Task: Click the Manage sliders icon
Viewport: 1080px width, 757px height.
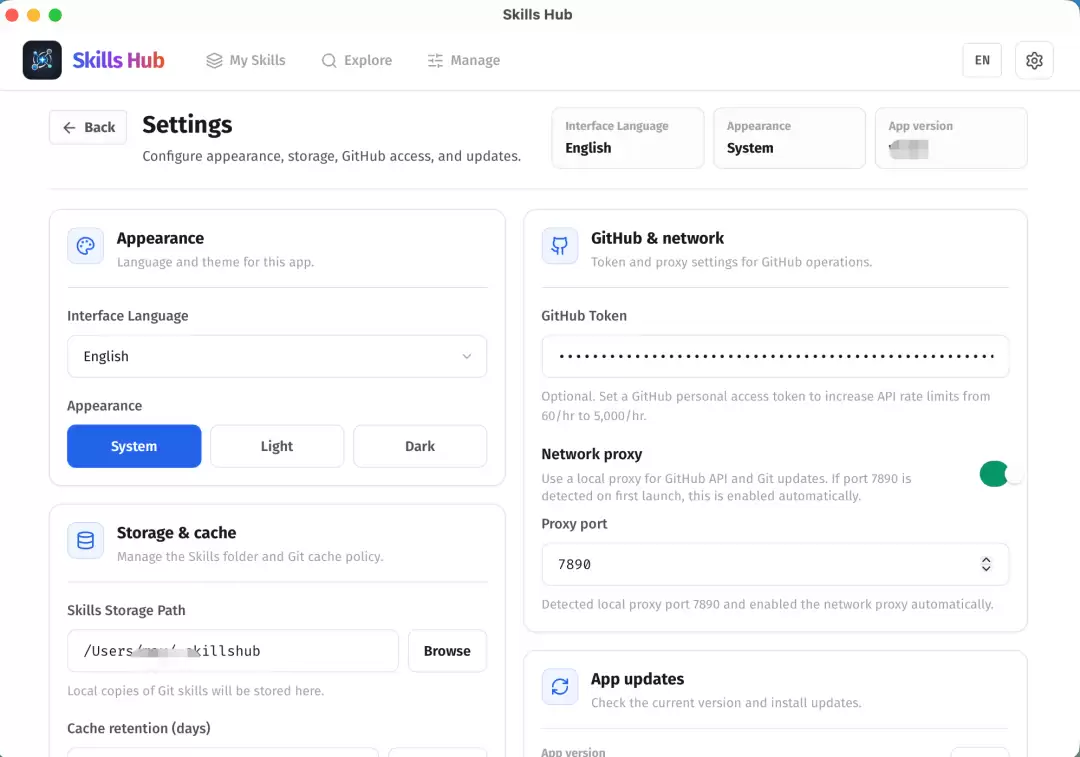Action: click(x=435, y=61)
